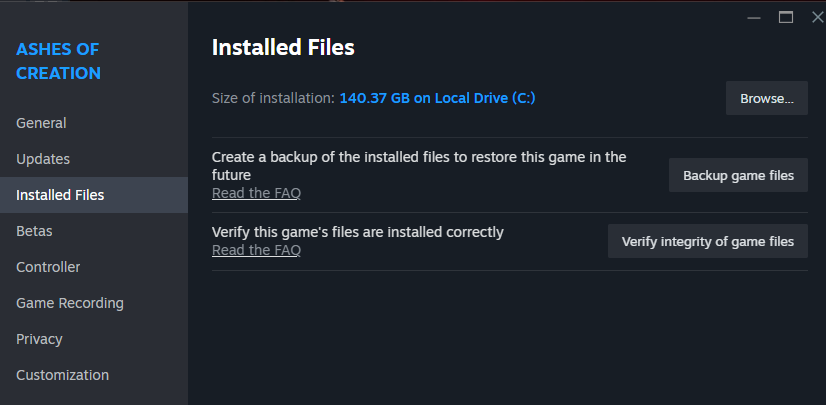This screenshot has width=826, height=405.
Task: Go to the Updates section
Action: pos(43,159)
